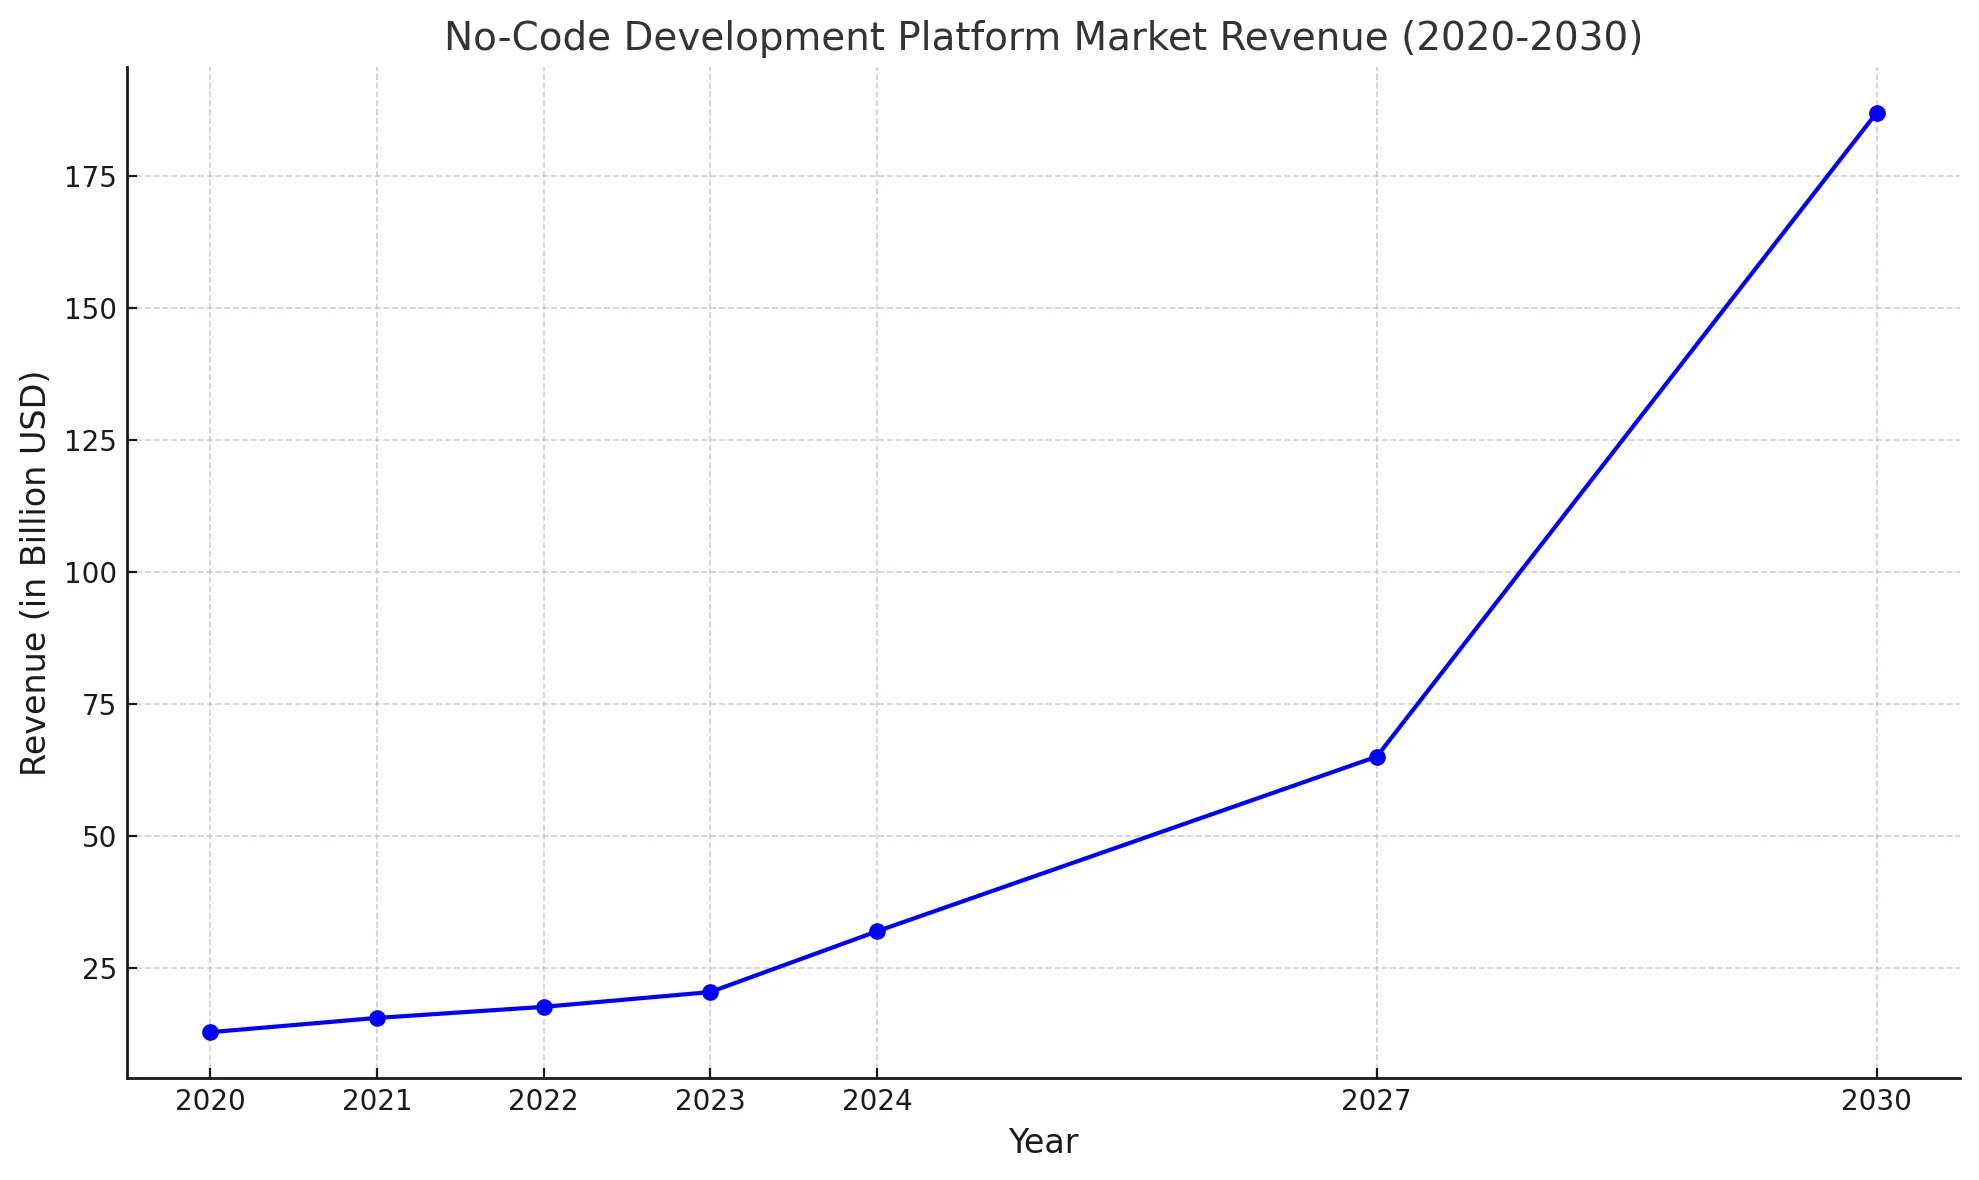Select the 2021 data point marker
This screenshot has width=1979, height=1180.
point(377,1018)
